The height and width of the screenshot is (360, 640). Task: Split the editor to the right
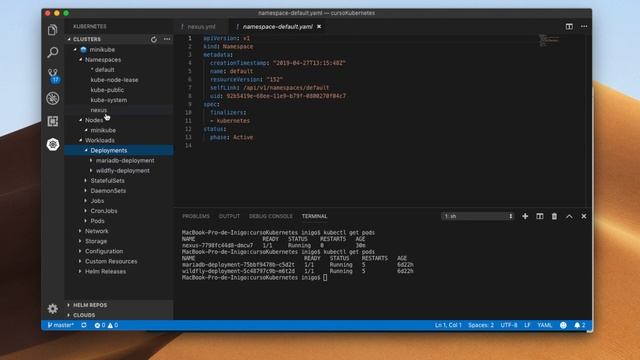[x=569, y=27]
